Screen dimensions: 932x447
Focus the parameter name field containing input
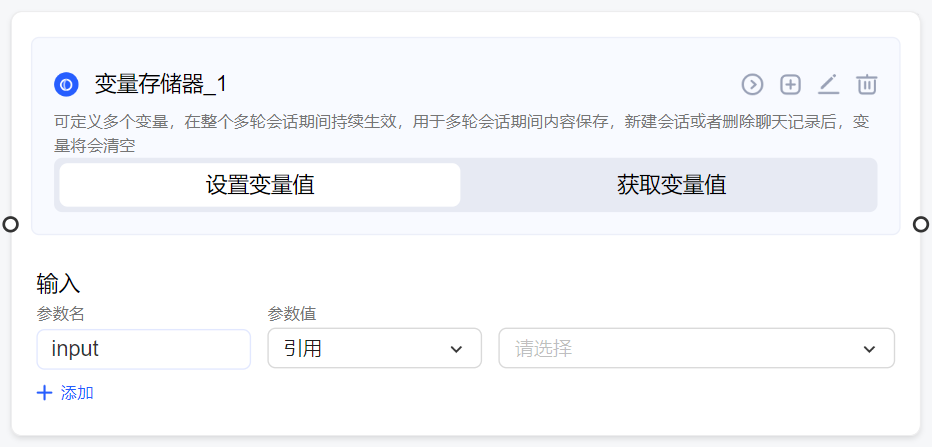point(144,349)
